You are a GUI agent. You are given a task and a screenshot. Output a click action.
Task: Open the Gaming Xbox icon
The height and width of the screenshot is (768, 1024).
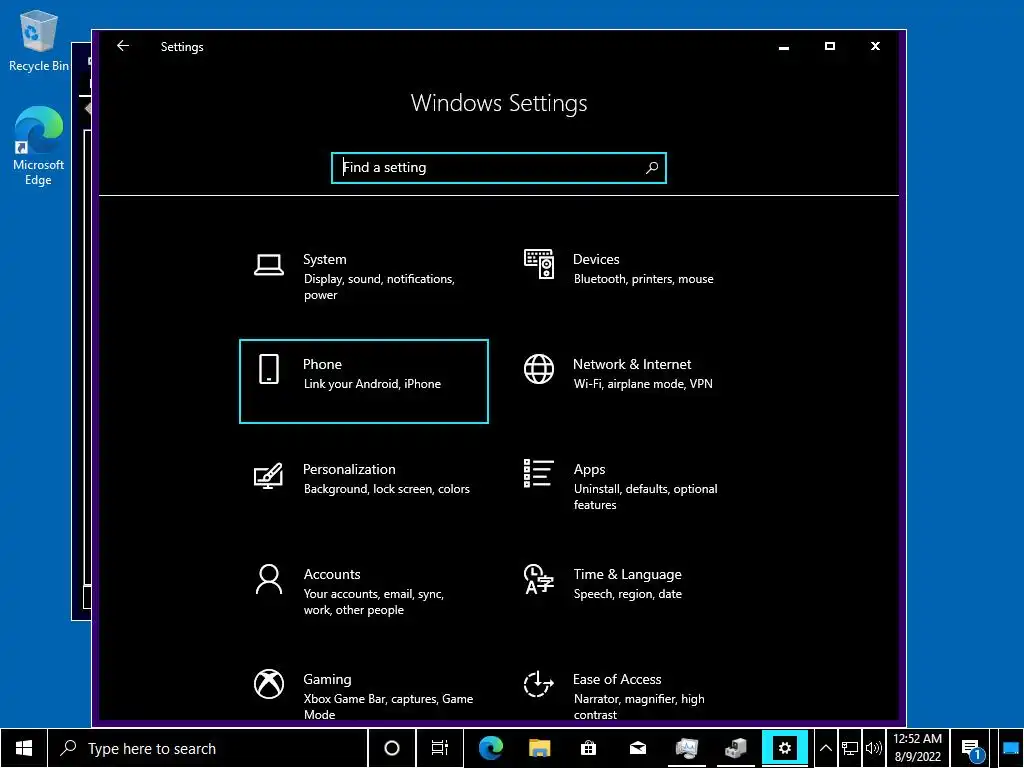click(268, 684)
